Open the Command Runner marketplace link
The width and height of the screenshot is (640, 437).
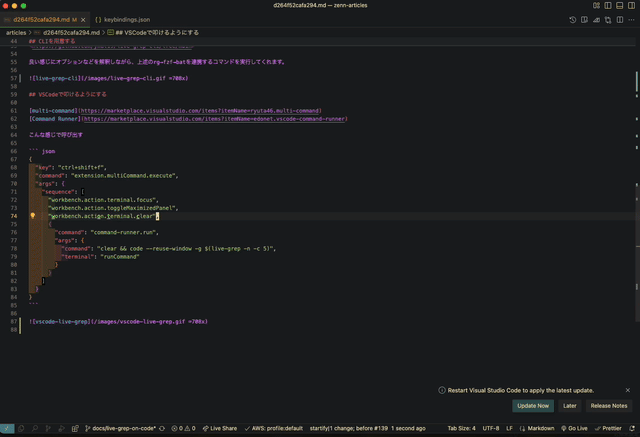click(x=214, y=119)
